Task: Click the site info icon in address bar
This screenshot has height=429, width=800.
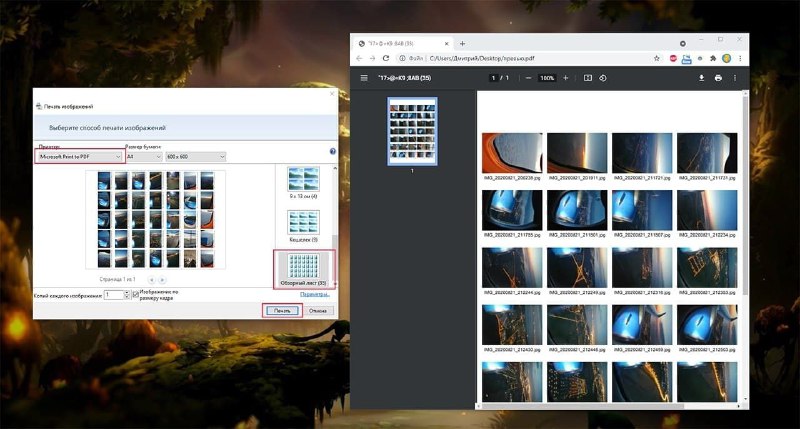Action: tap(402, 58)
